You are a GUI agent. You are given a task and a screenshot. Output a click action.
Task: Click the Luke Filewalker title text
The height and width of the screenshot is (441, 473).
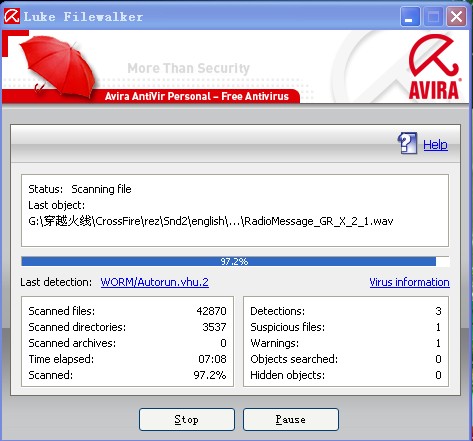tap(83, 17)
